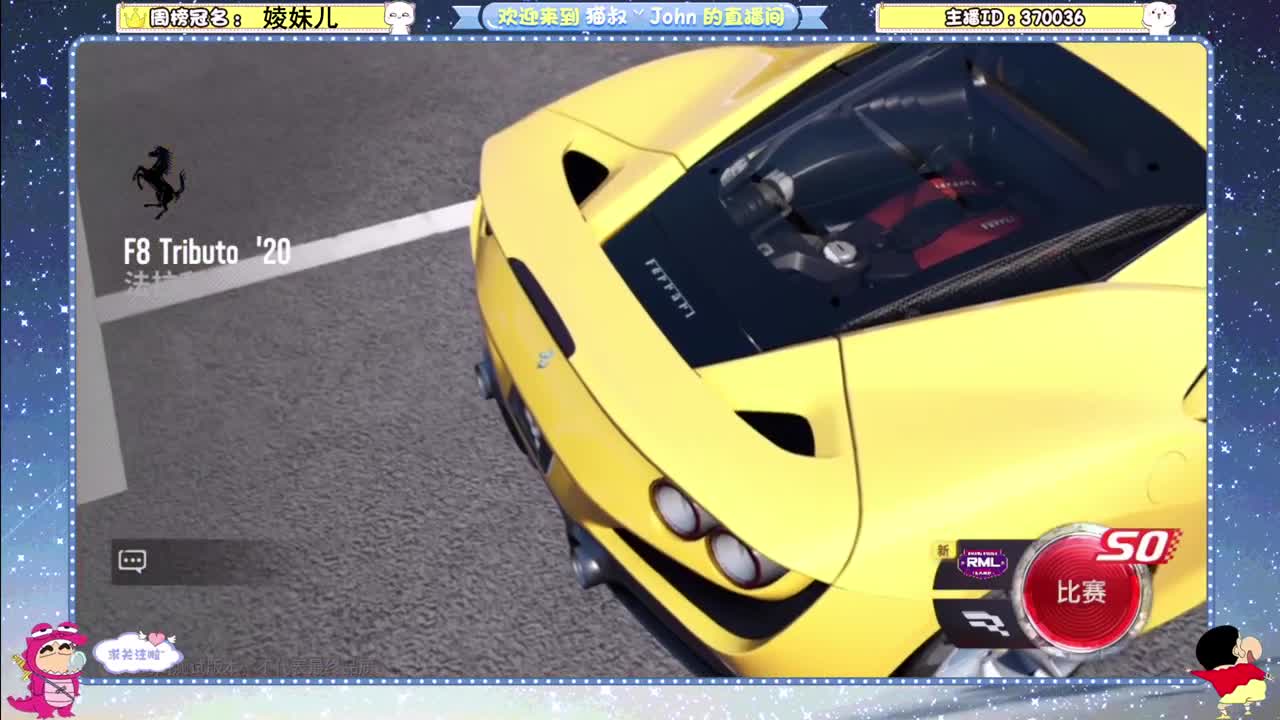Click the black prancing horse Ferrari logo
Viewport: 1280px width, 720px height.
pos(159,181)
